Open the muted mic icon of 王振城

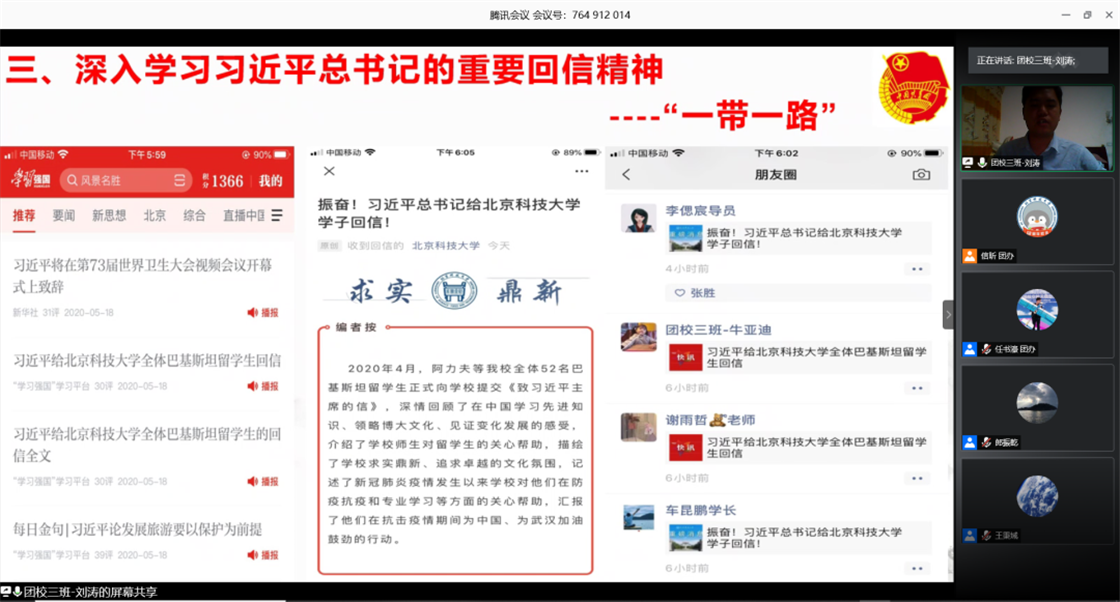(986, 535)
